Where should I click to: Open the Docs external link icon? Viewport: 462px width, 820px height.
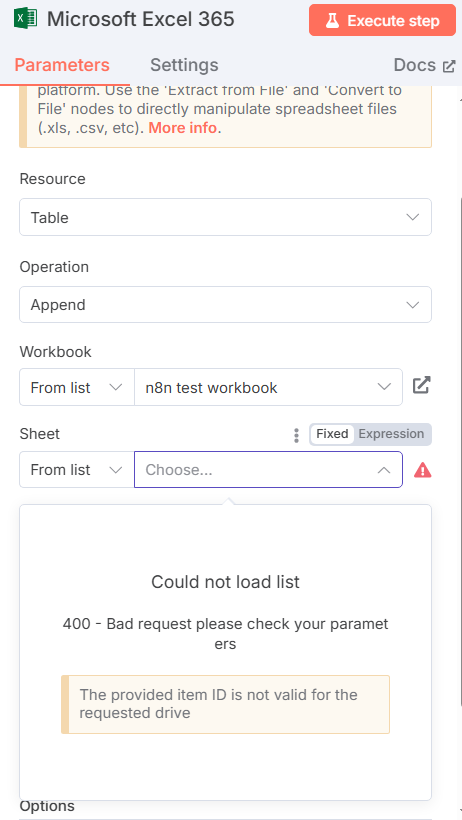tap(449, 66)
